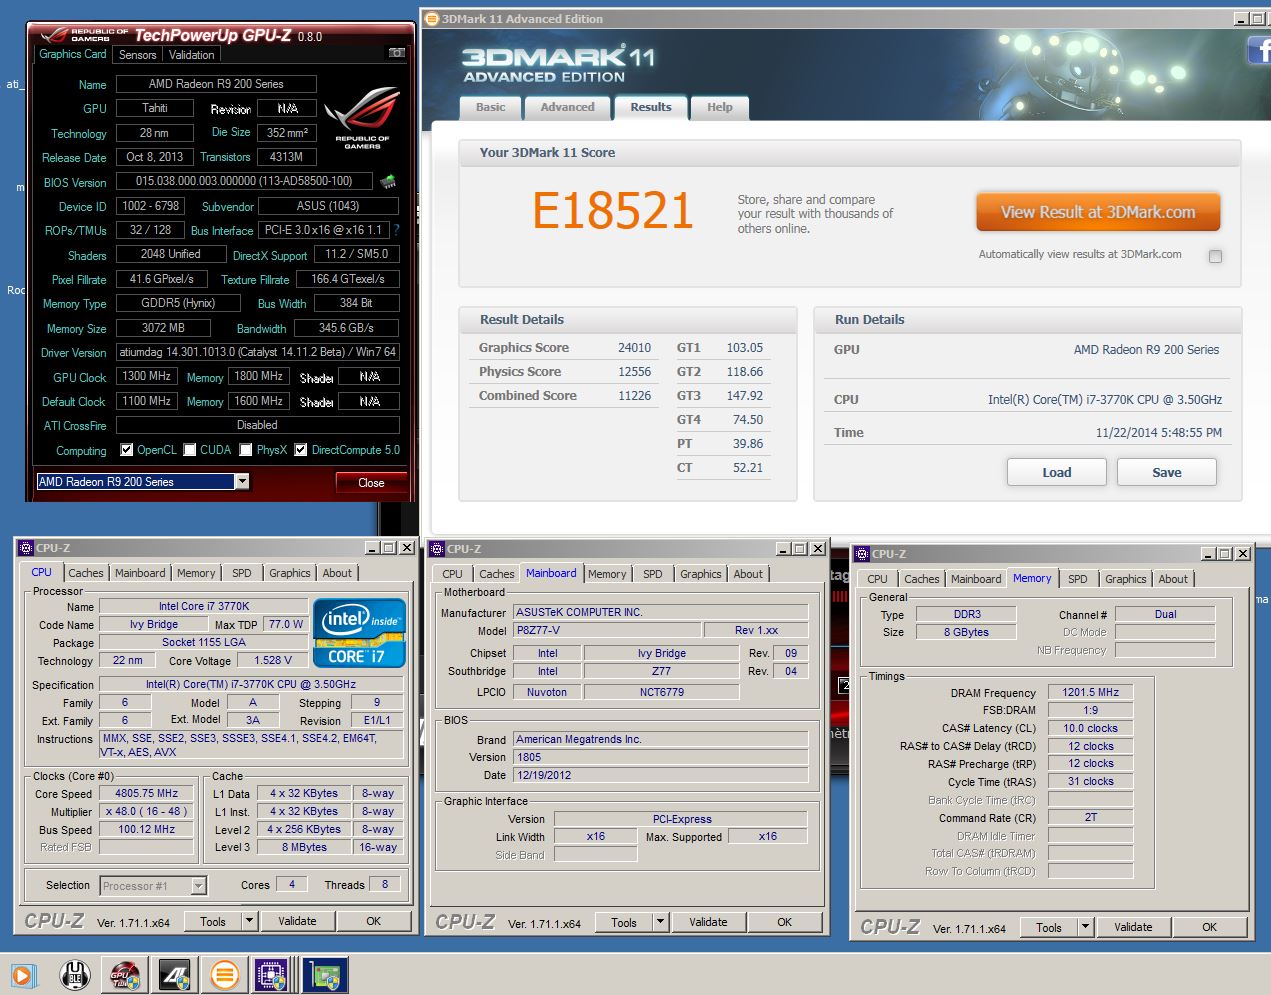Click the Intel Core i7 badge in CPU-Z
Image resolution: width=1271 pixels, height=995 pixels.
point(360,632)
